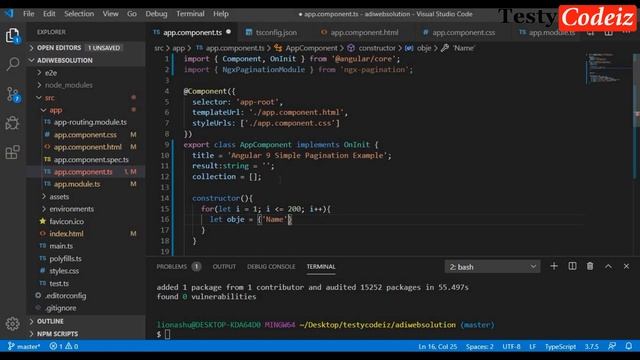Open the Help menu
The image size is (640, 360).
click(220, 13)
